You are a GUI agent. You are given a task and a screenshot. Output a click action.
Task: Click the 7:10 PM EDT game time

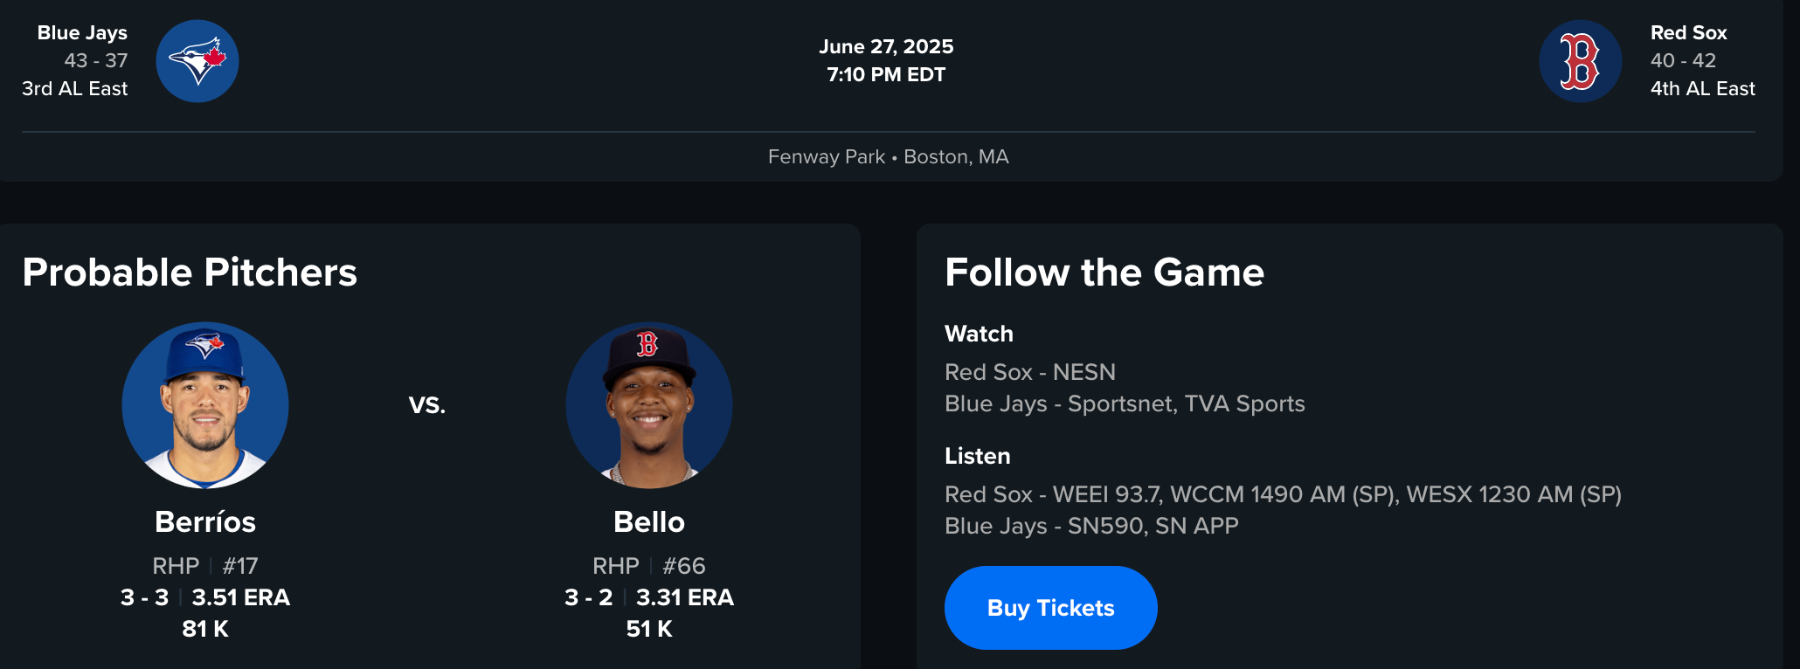(x=886, y=74)
